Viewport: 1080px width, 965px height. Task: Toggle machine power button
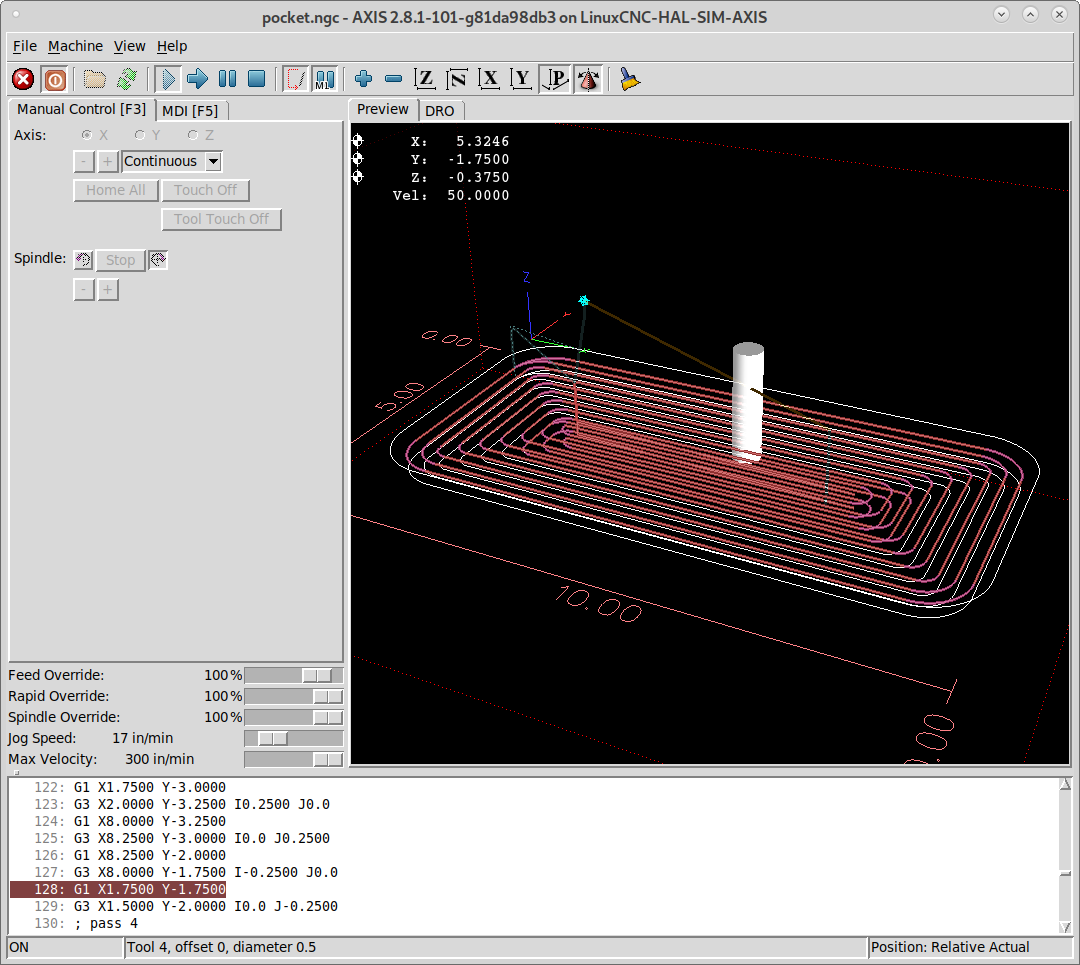click(54, 79)
